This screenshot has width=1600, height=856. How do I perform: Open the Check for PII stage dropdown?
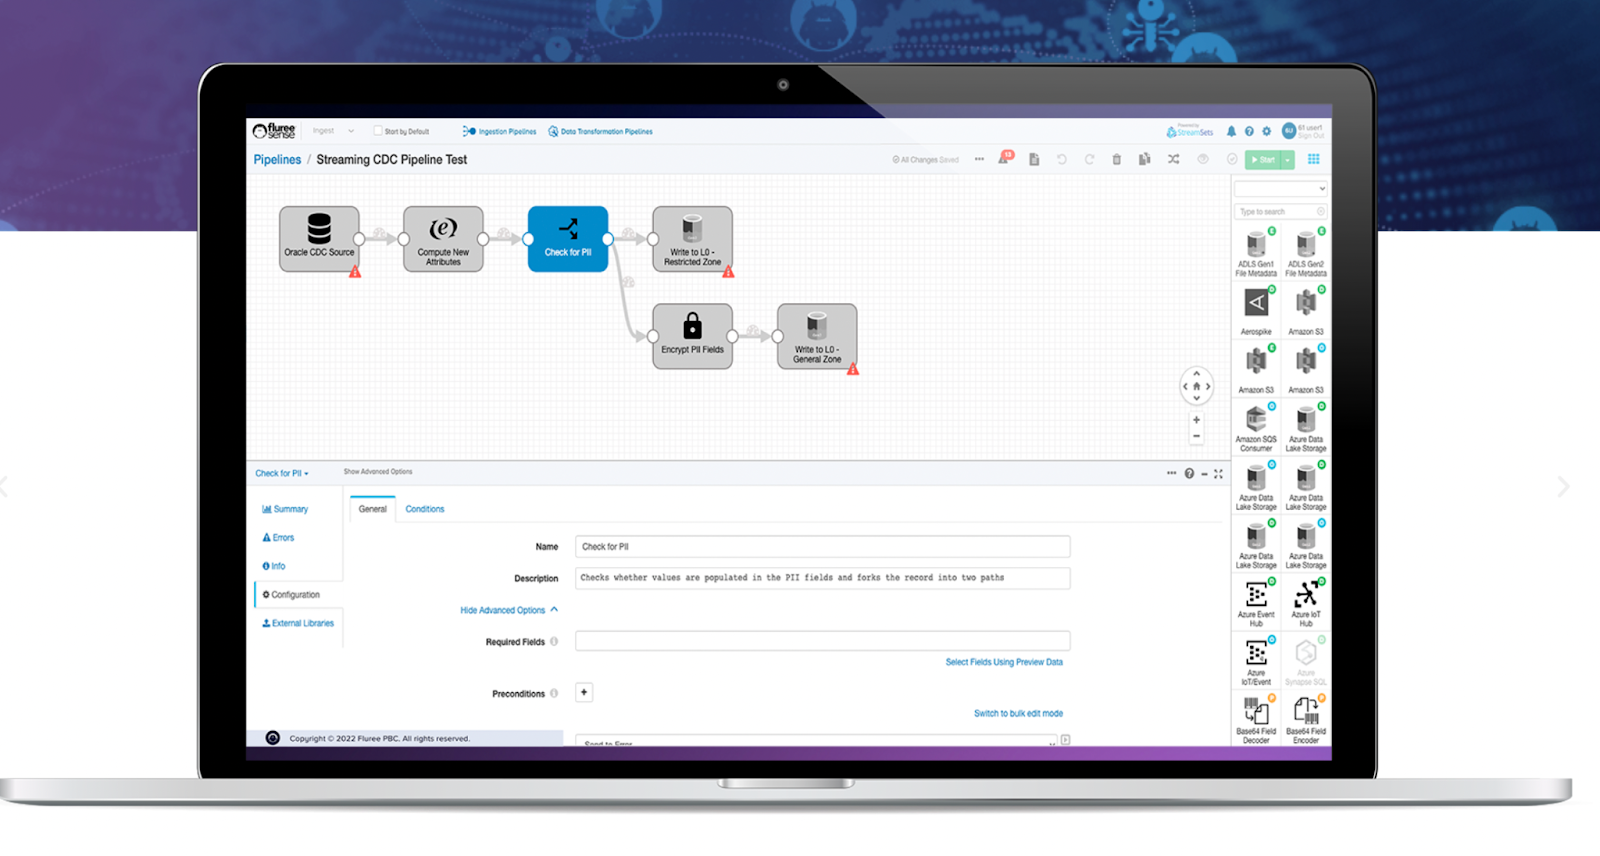pyautogui.click(x=282, y=474)
